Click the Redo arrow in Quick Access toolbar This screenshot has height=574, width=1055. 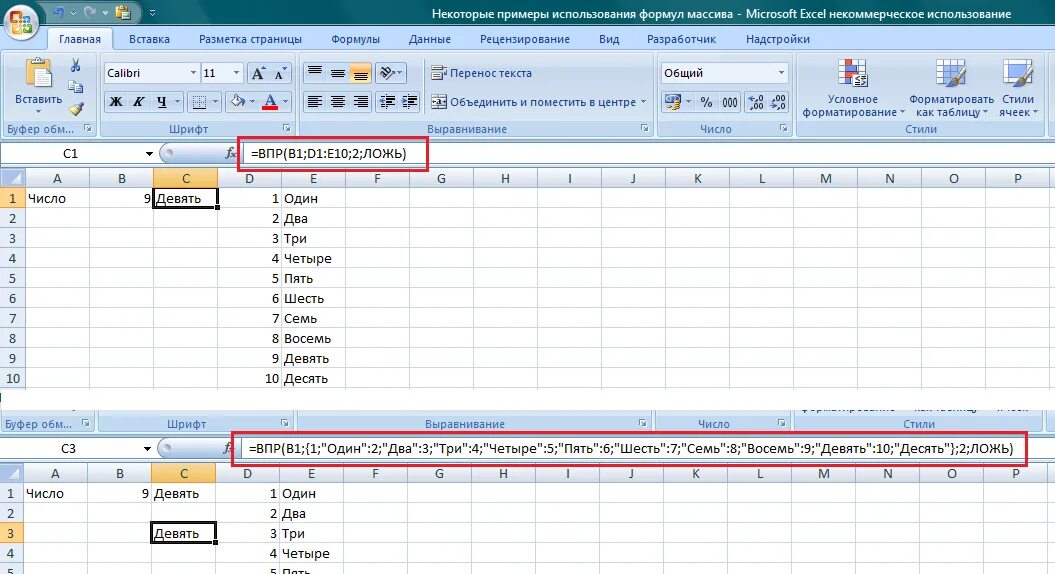pos(91,13)
